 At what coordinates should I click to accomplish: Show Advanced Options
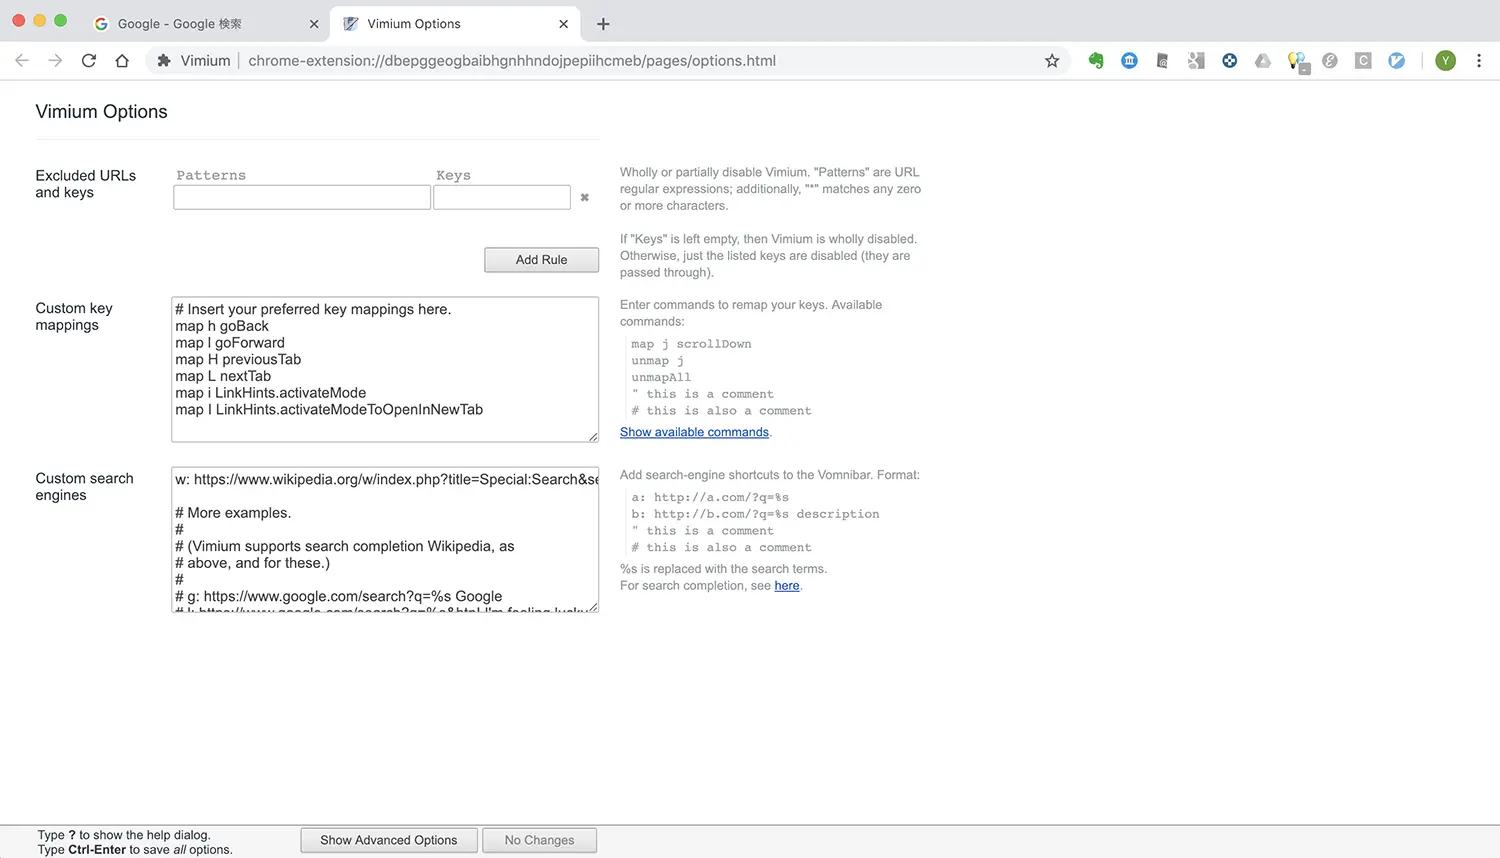click(x=388, y=840)
